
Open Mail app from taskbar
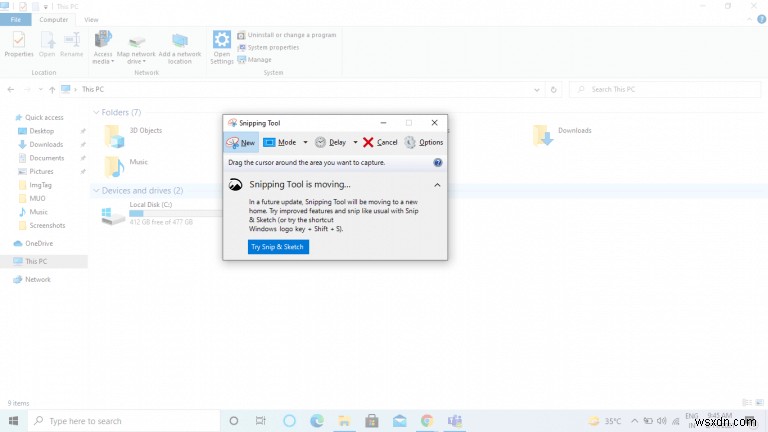399,421
